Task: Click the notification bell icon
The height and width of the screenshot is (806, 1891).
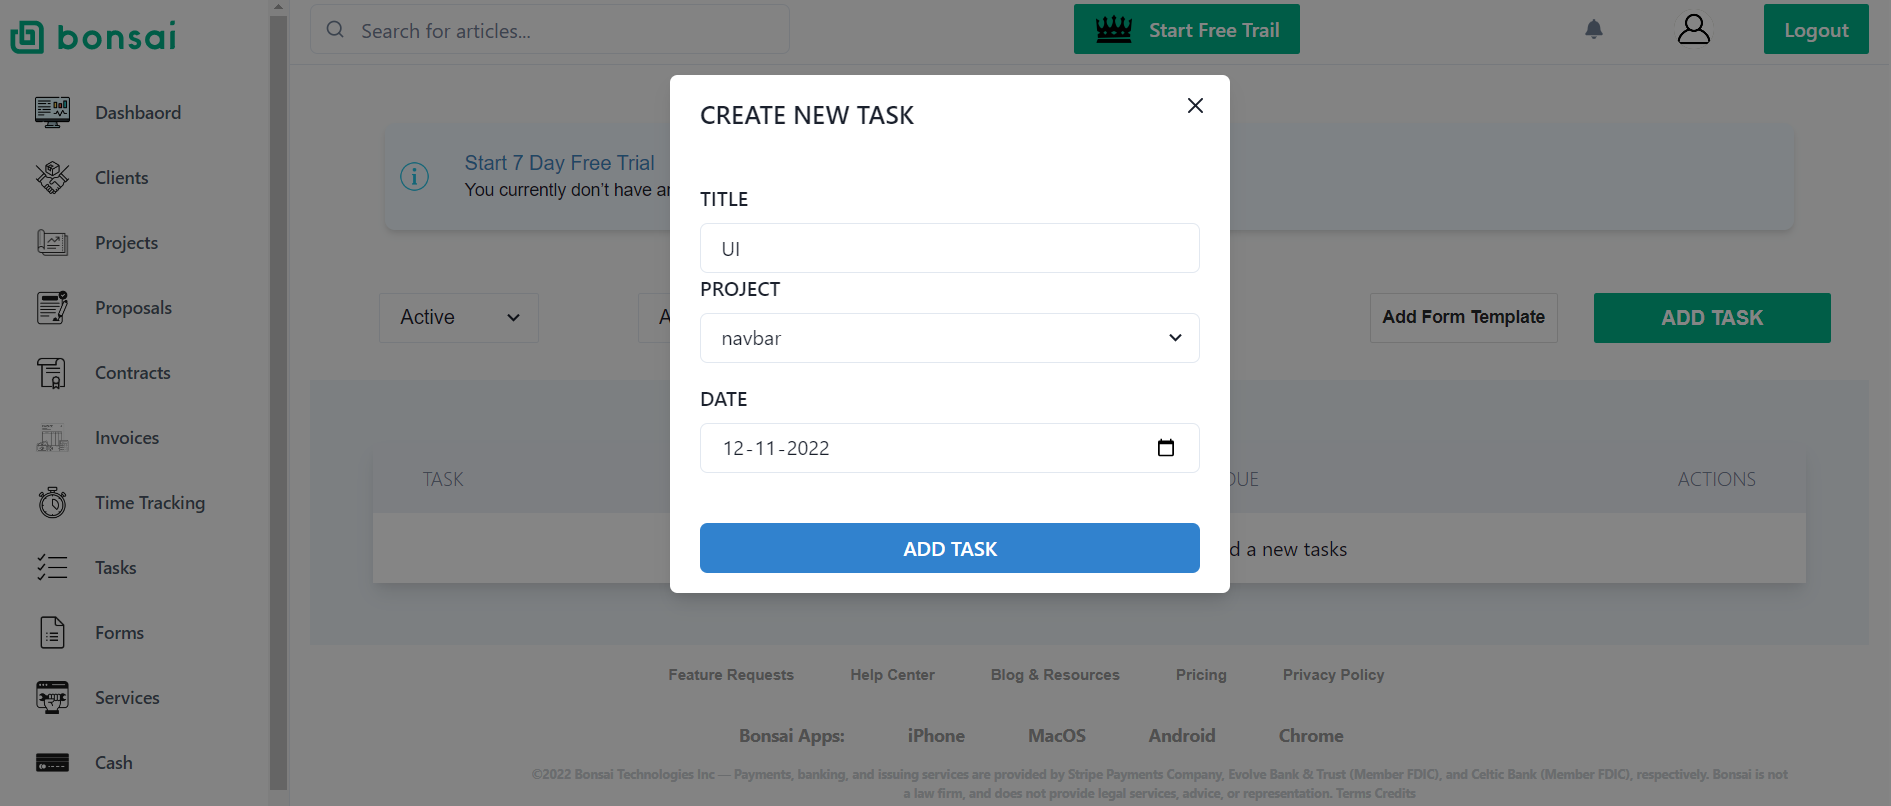Action: pyautogui.click(x=1594, y=29)
